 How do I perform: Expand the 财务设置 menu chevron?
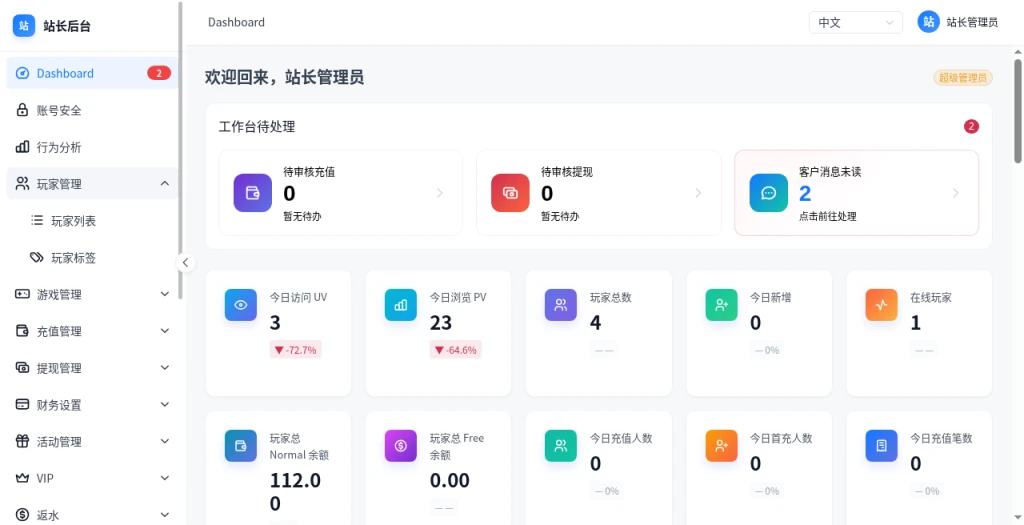165,404
